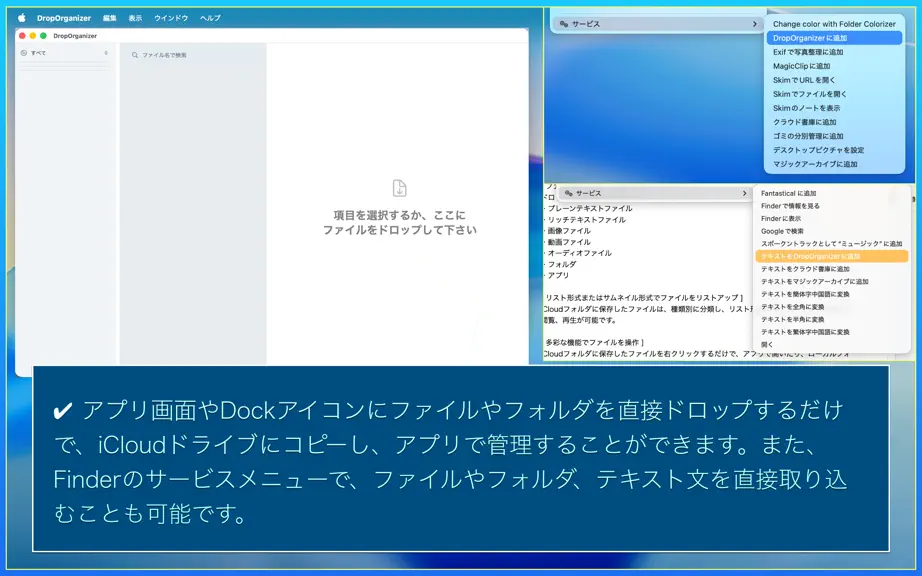Click the DropOrganizer window title text
Viewport: 922px width, 576px height.
(75, 36)
